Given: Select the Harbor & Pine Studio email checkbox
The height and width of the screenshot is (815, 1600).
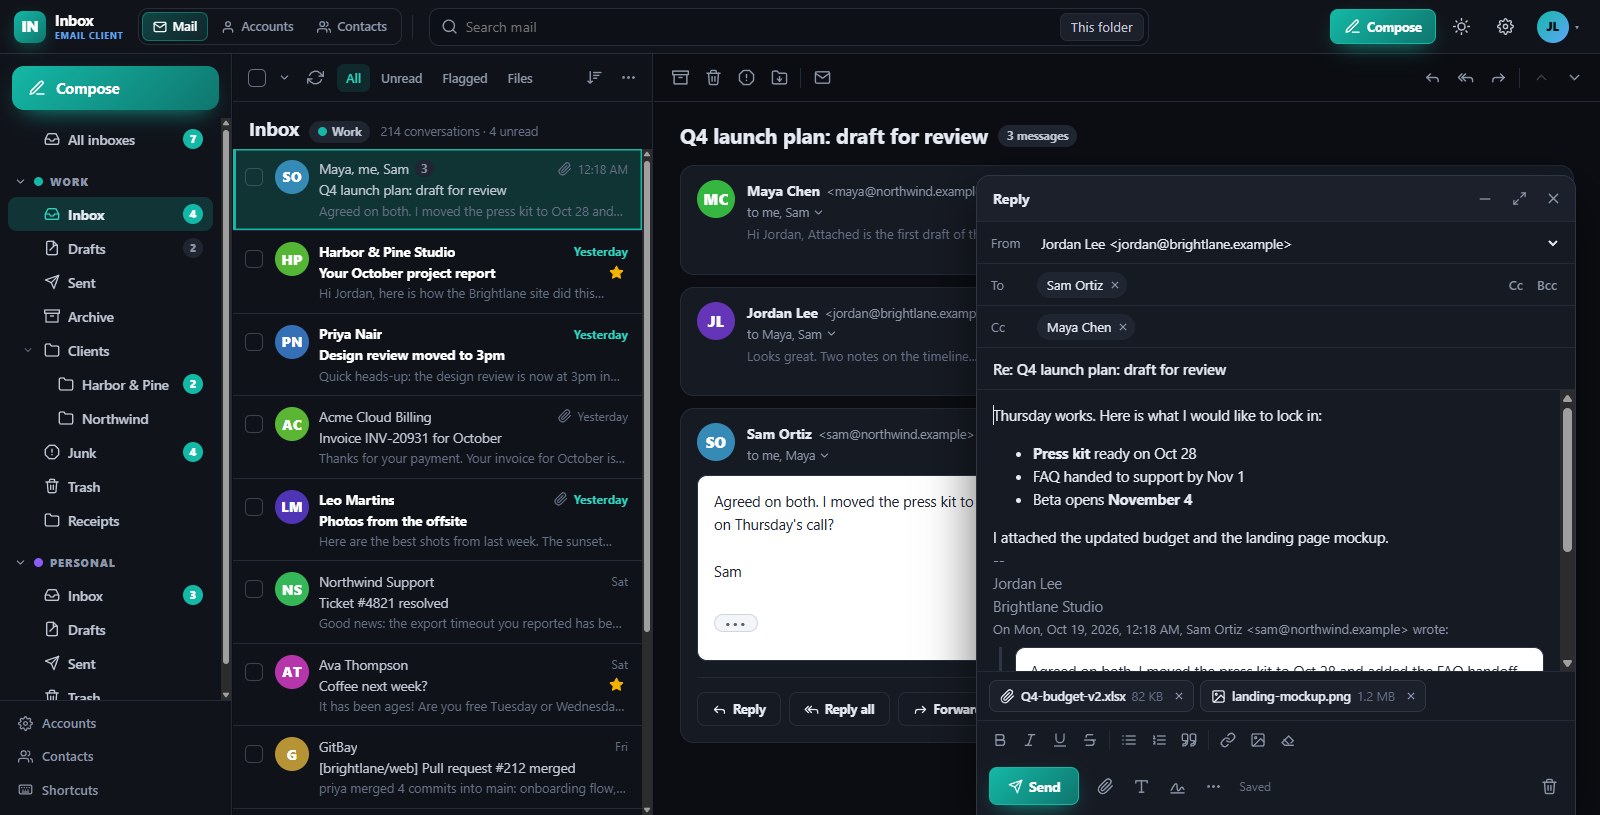Looking at the screenshot, I should (254, 259).
